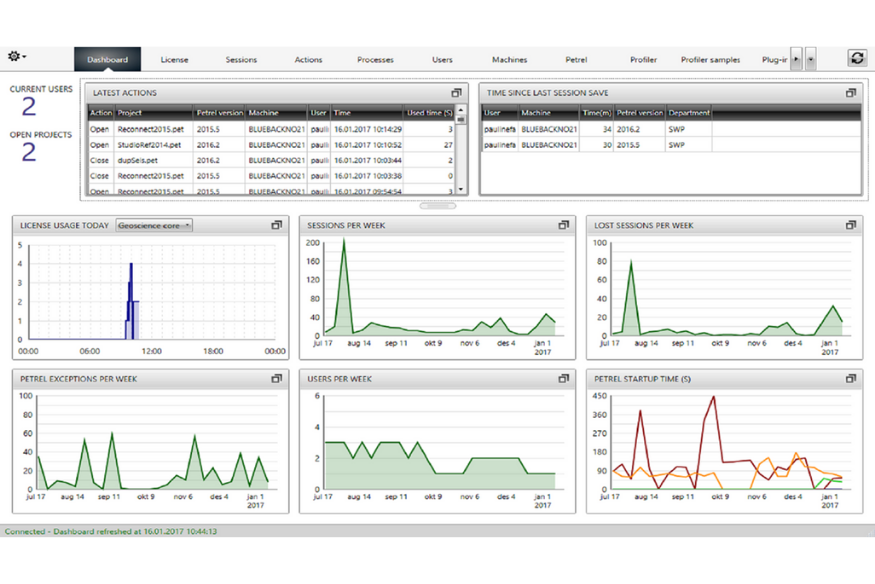This screenshot has height=584, width=875.
Task: Switch to the License tab
Action: click(x=174, y=59)
